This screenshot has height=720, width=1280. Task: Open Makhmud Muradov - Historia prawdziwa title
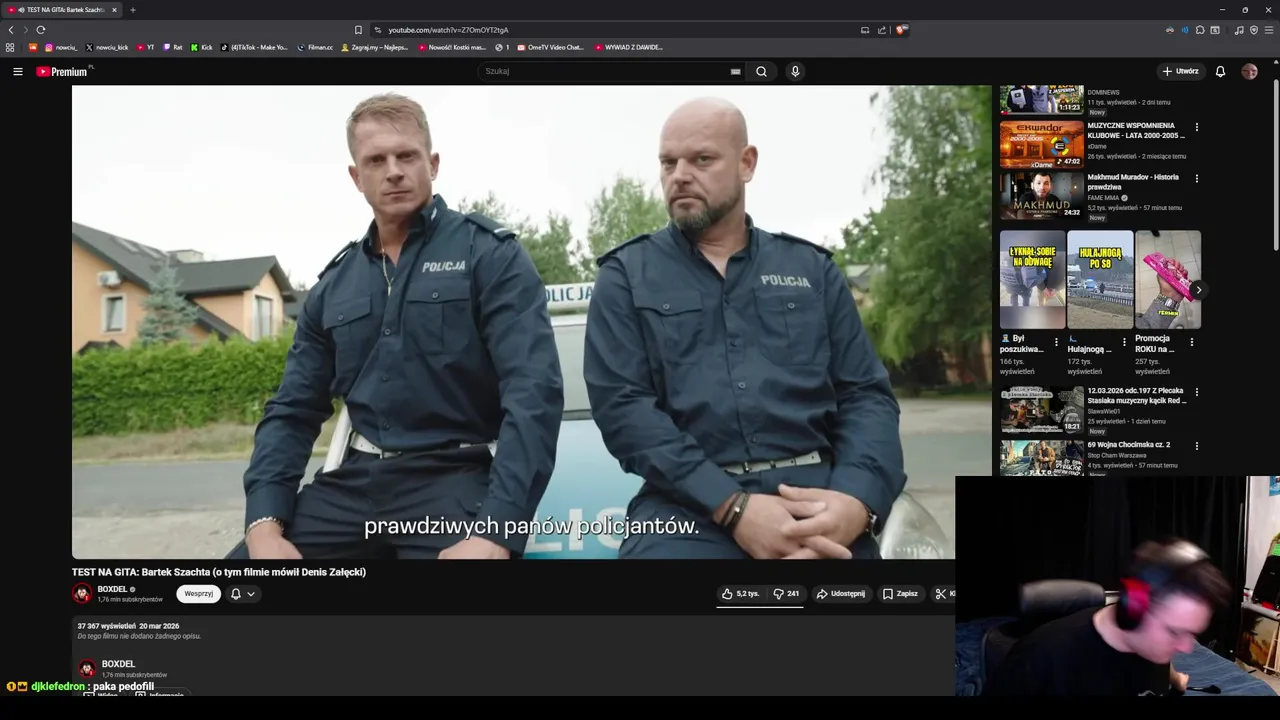(1133, 182)
